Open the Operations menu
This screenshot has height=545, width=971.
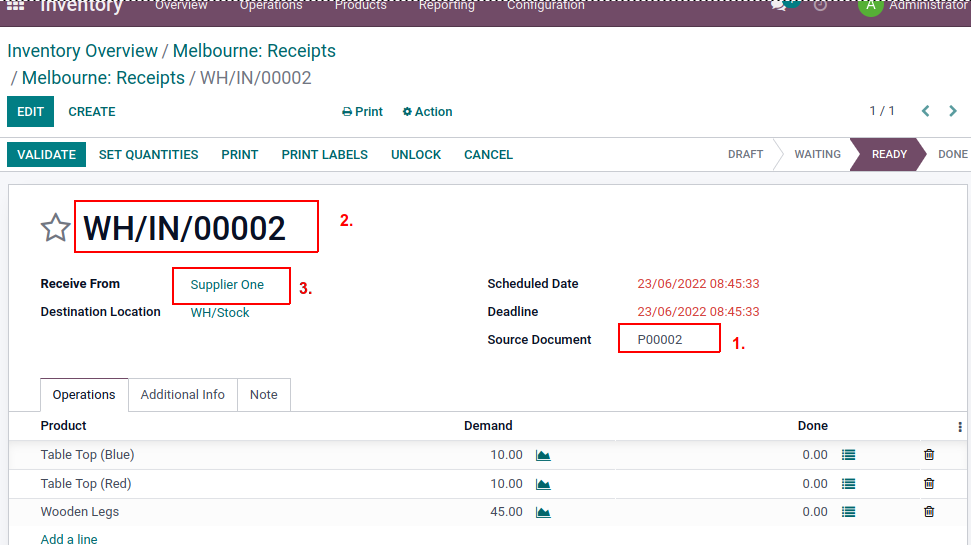coord(271,6)
